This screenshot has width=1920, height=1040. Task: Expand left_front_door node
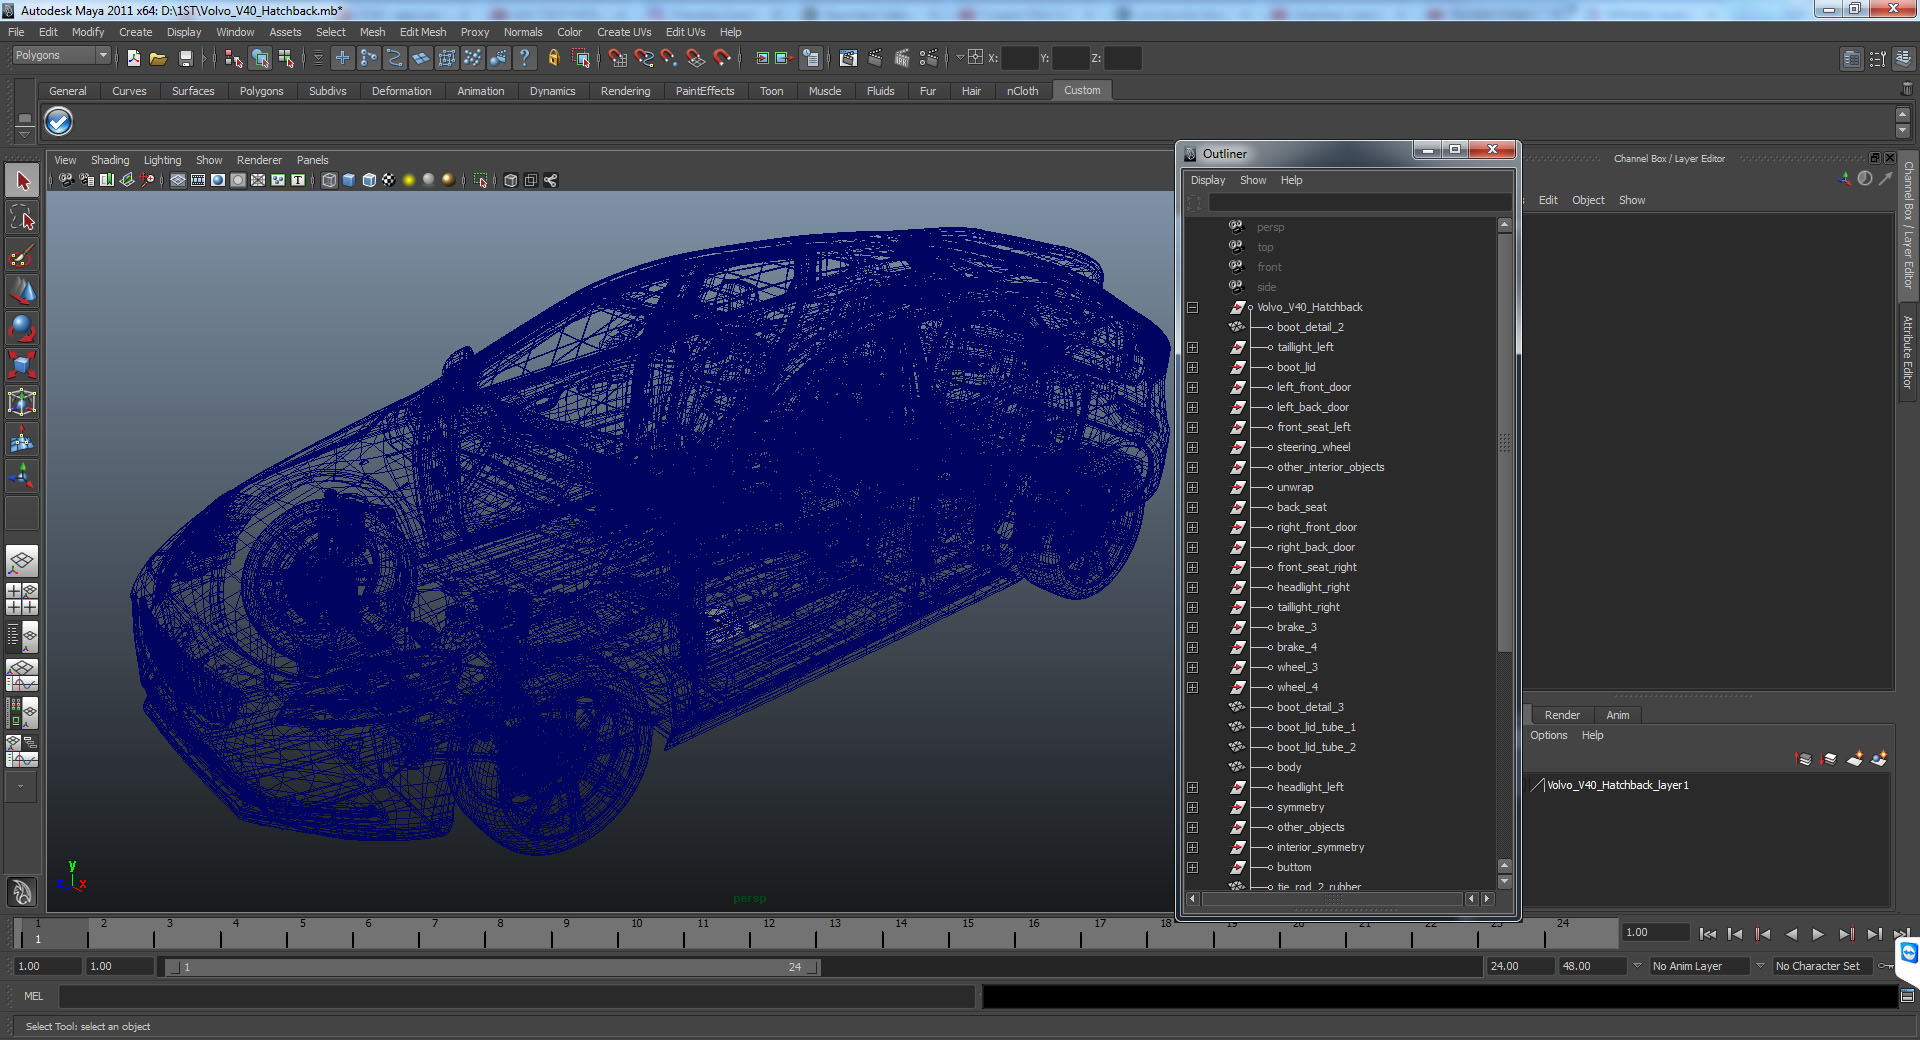pyautogui.click(x=1192, y=387)
